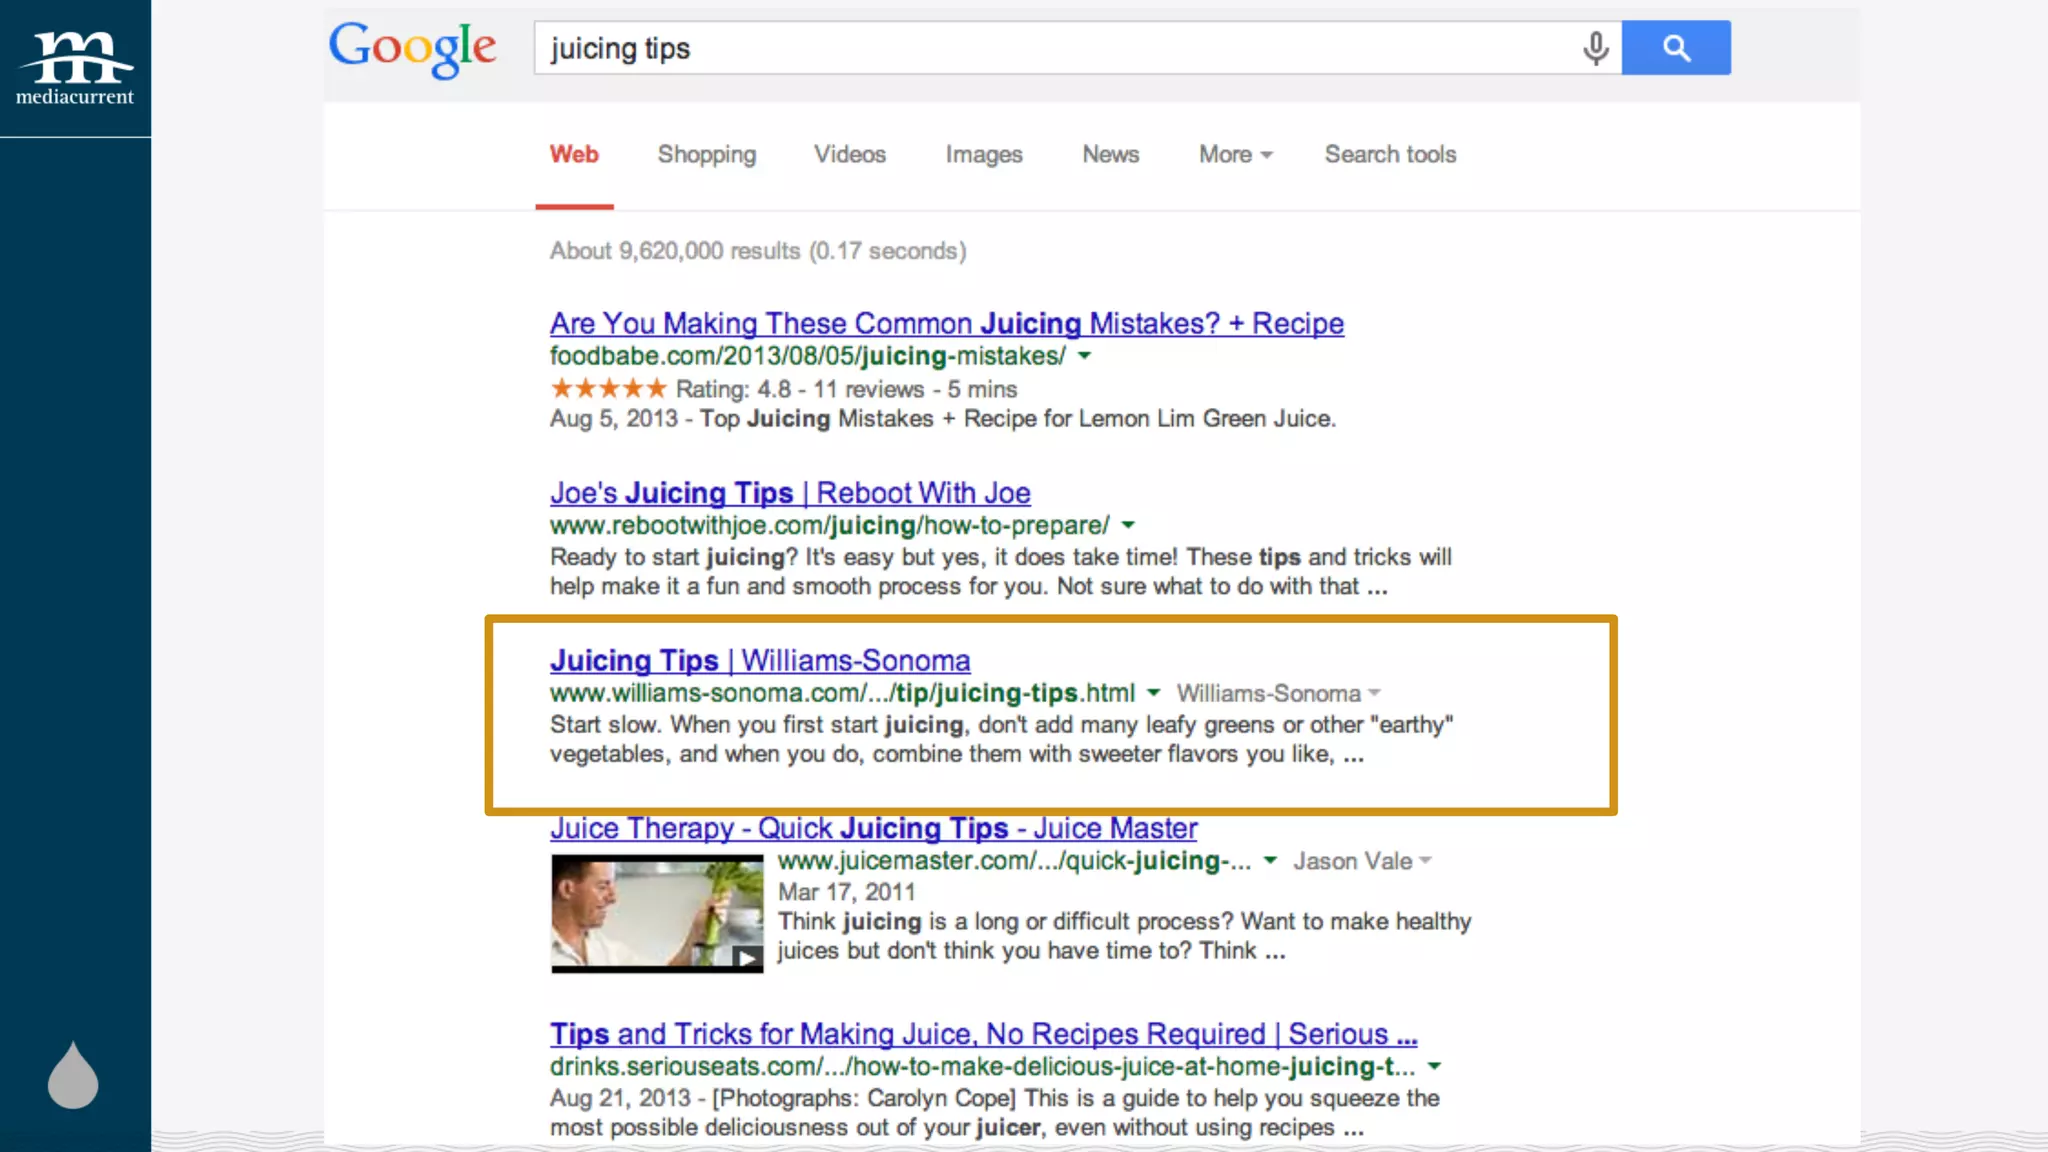Expand the Williams-Sonoma author dropdown
Screen dimensions: 2048x1152
1374,693
